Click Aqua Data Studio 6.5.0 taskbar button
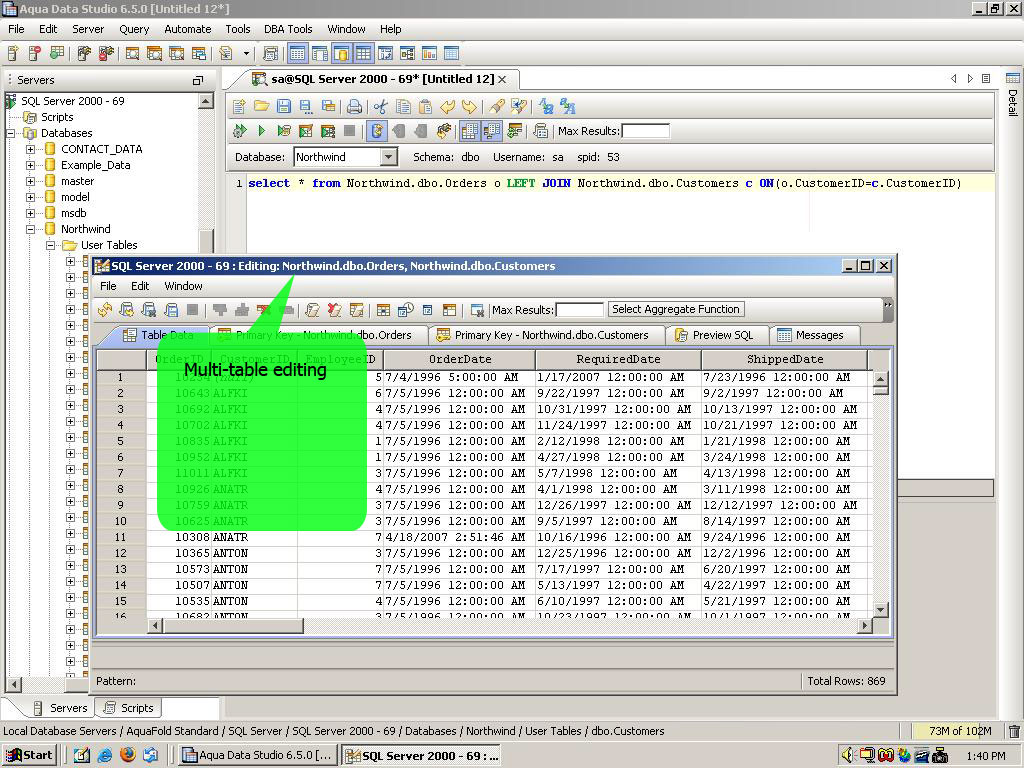 (x=258, y=755)
